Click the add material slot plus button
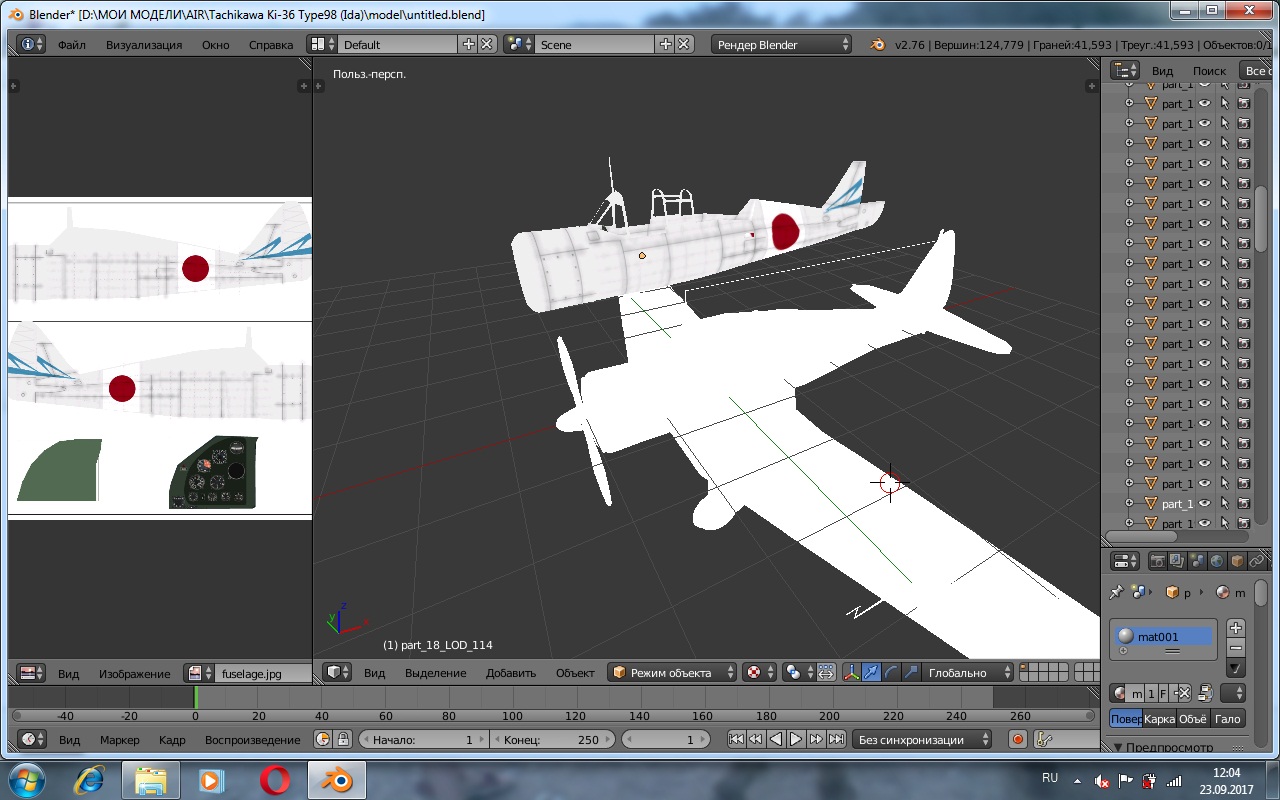Screen dimensions: 1280x800 (x=1236, y=628)
